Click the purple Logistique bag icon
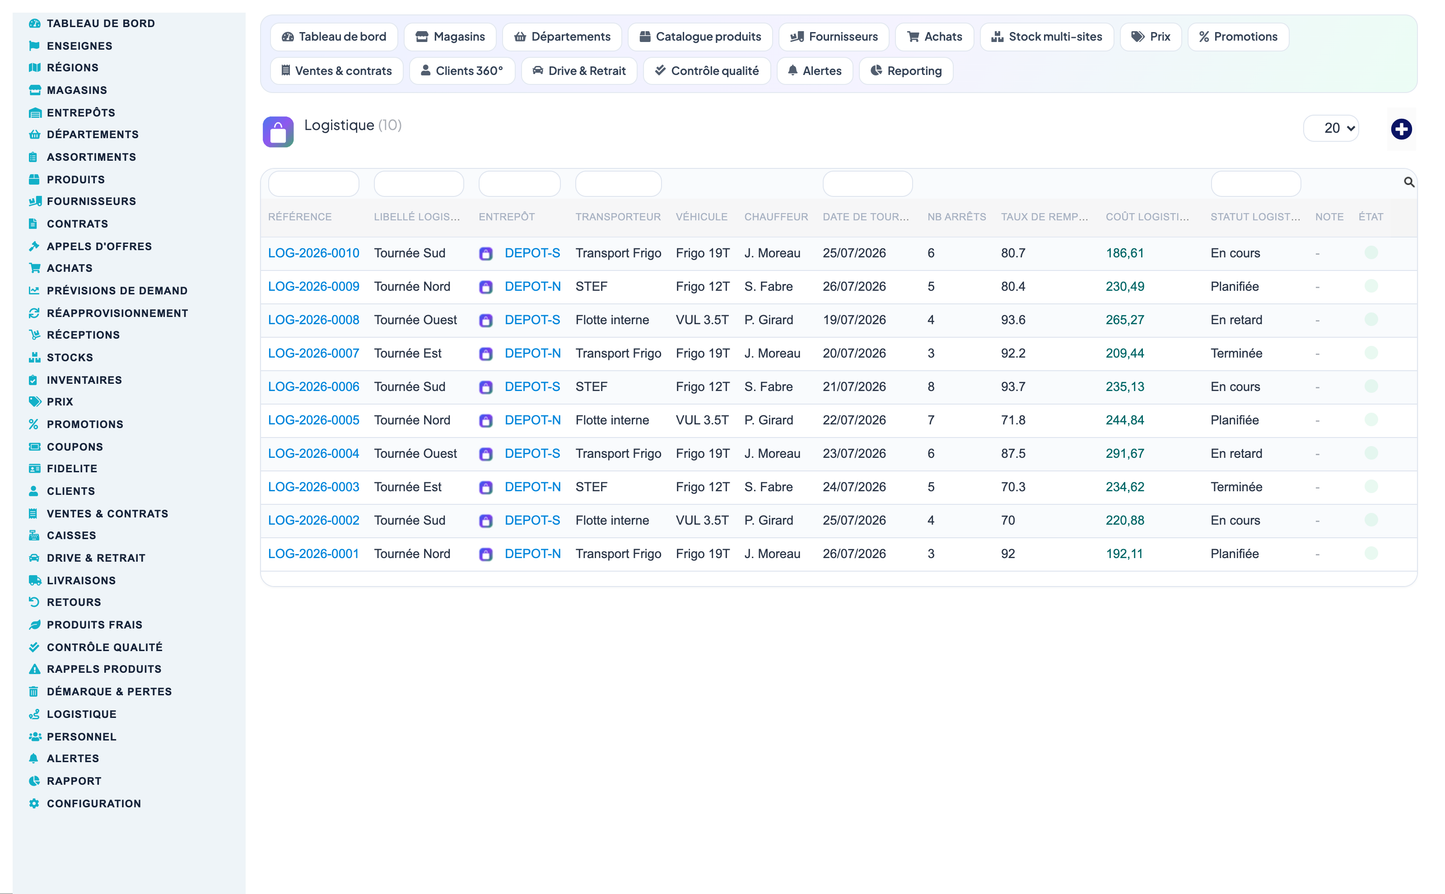Image resolution: width=1445 pixels, height=894 pixels. click(278, 132)
